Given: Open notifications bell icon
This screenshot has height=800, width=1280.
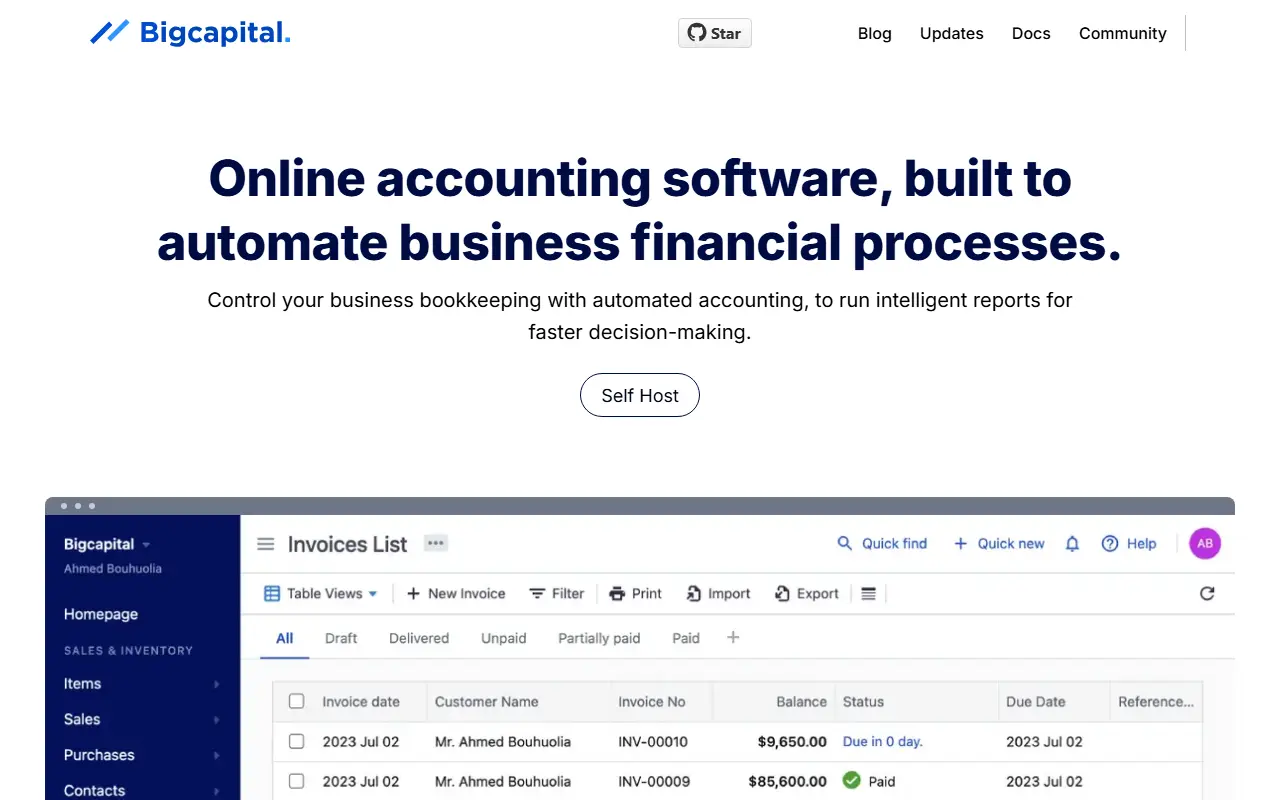Looking at the screenshot, I should point(1072,544).
